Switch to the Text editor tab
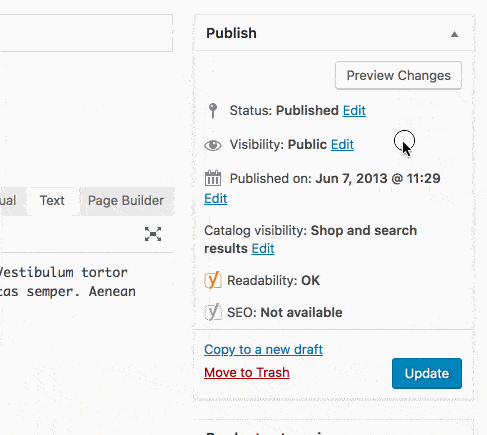 tap(52, 201)
